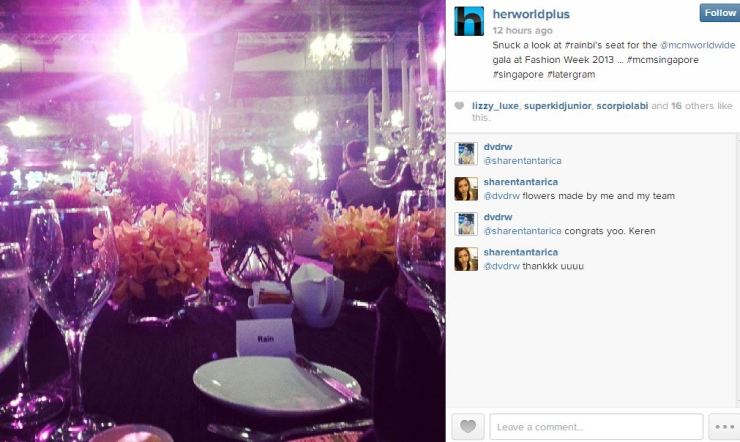Open dvdrw's avatar on the first comment
The width and height of the screenshot is (740, 442).
[466, 154]
